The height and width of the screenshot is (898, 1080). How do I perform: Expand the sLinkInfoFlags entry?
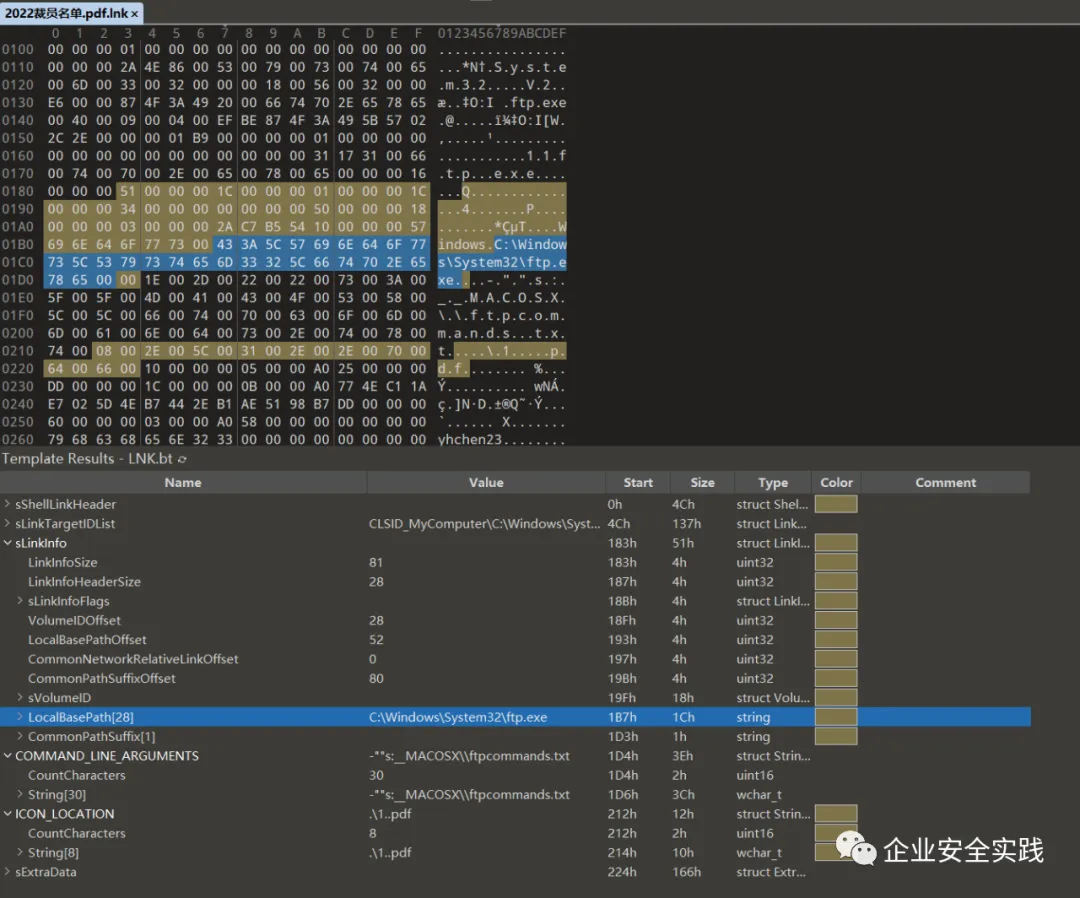coord(21,601)
